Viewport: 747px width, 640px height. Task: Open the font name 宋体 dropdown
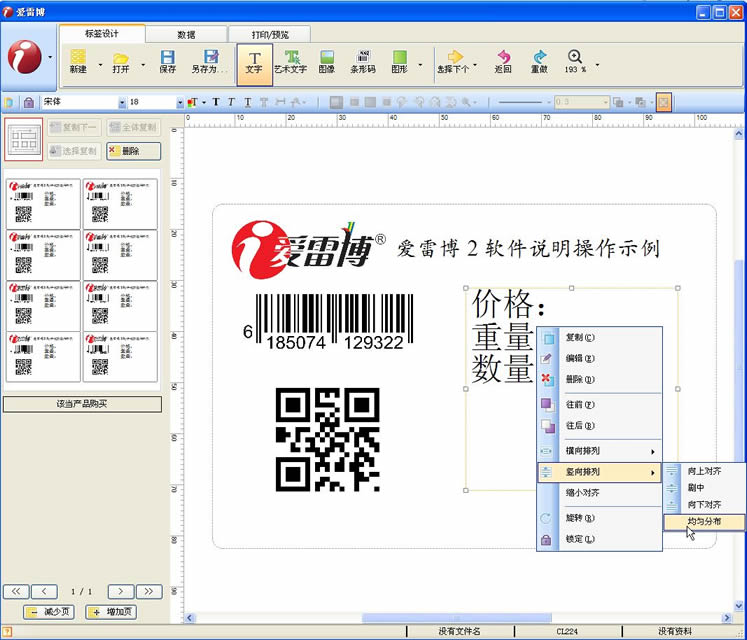coord(122,102)
